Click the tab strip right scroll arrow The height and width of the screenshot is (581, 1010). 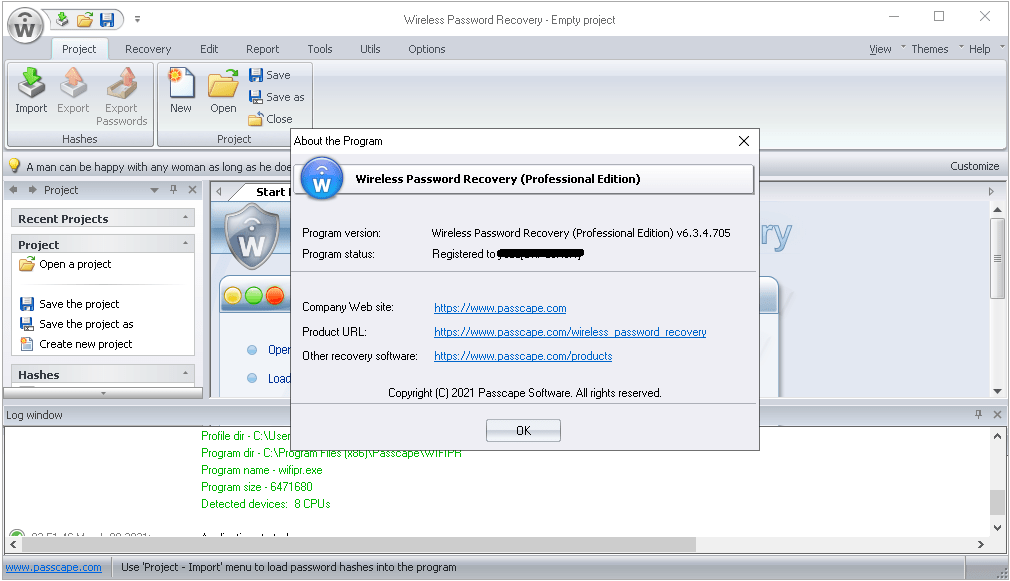tap(991, 191)
